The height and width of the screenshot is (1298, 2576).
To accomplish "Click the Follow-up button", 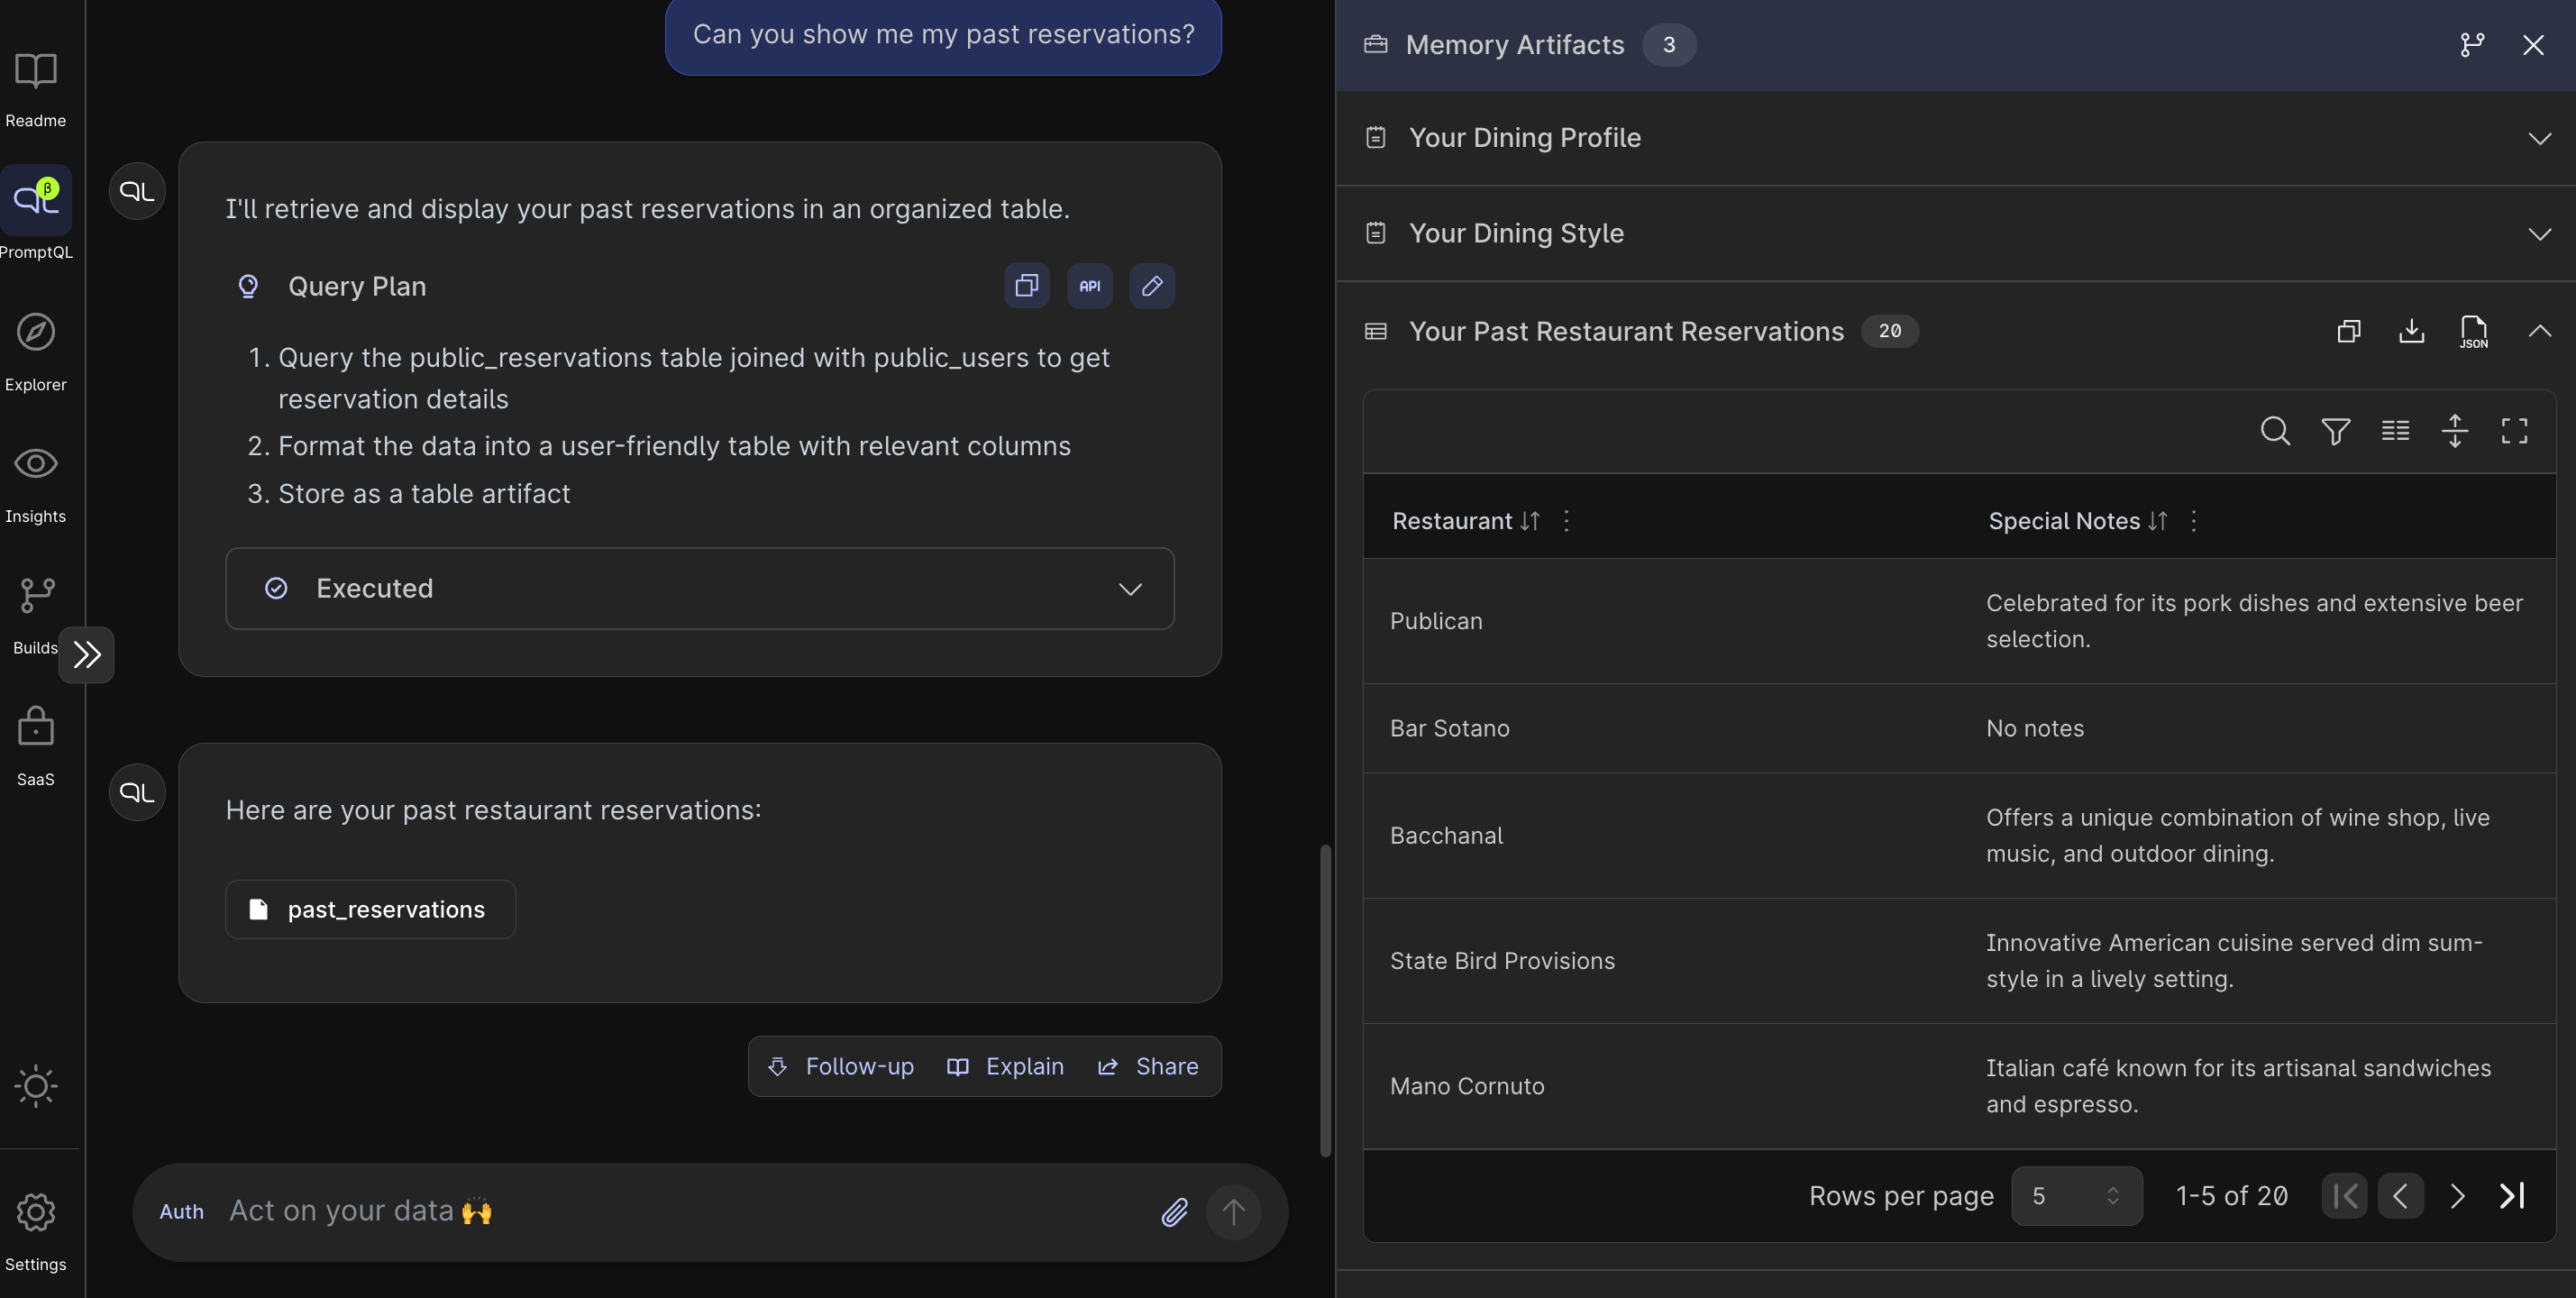I will click(x=841, y=1066).
